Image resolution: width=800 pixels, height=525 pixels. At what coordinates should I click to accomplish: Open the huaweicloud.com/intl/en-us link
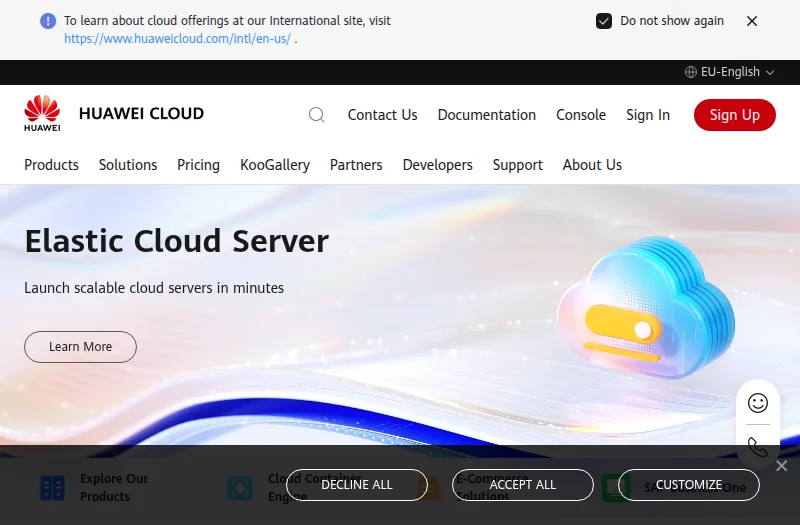(178, 39)
